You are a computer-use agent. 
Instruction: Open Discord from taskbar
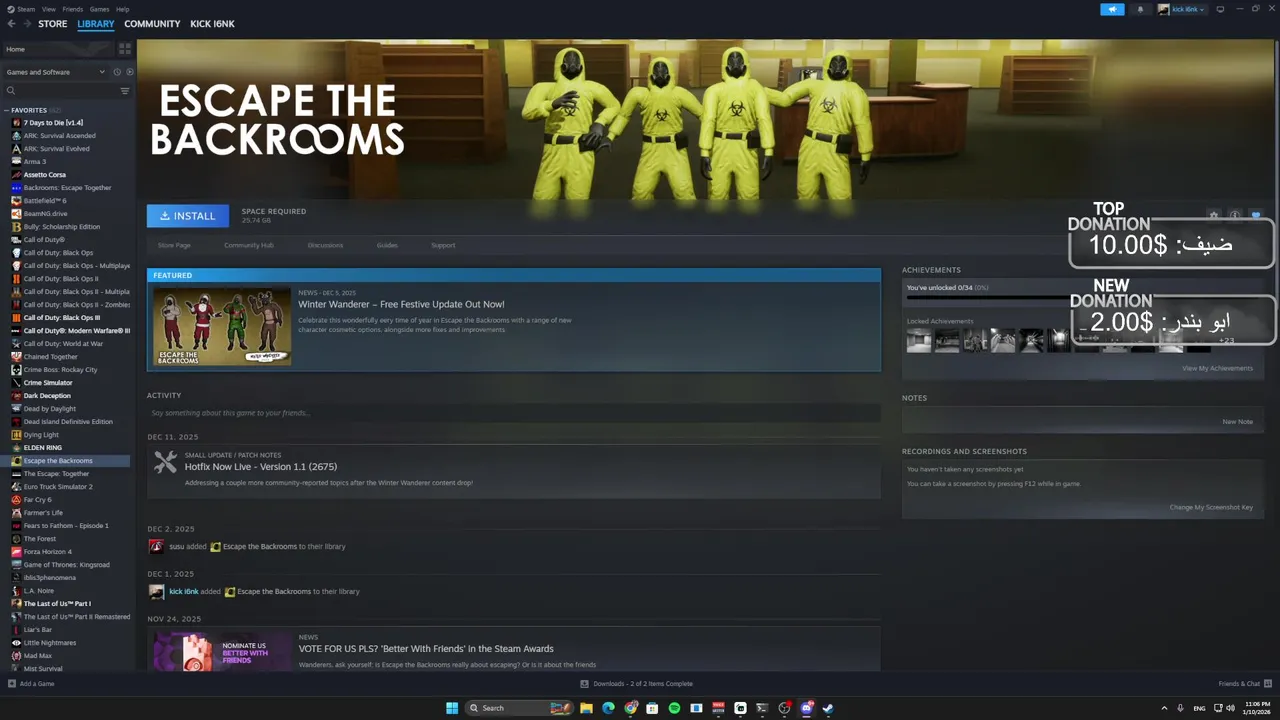click(x=806, y=708)
